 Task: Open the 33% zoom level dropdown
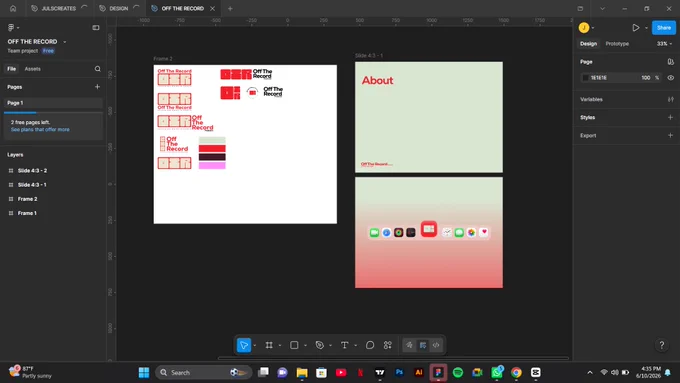pos(664,44)
